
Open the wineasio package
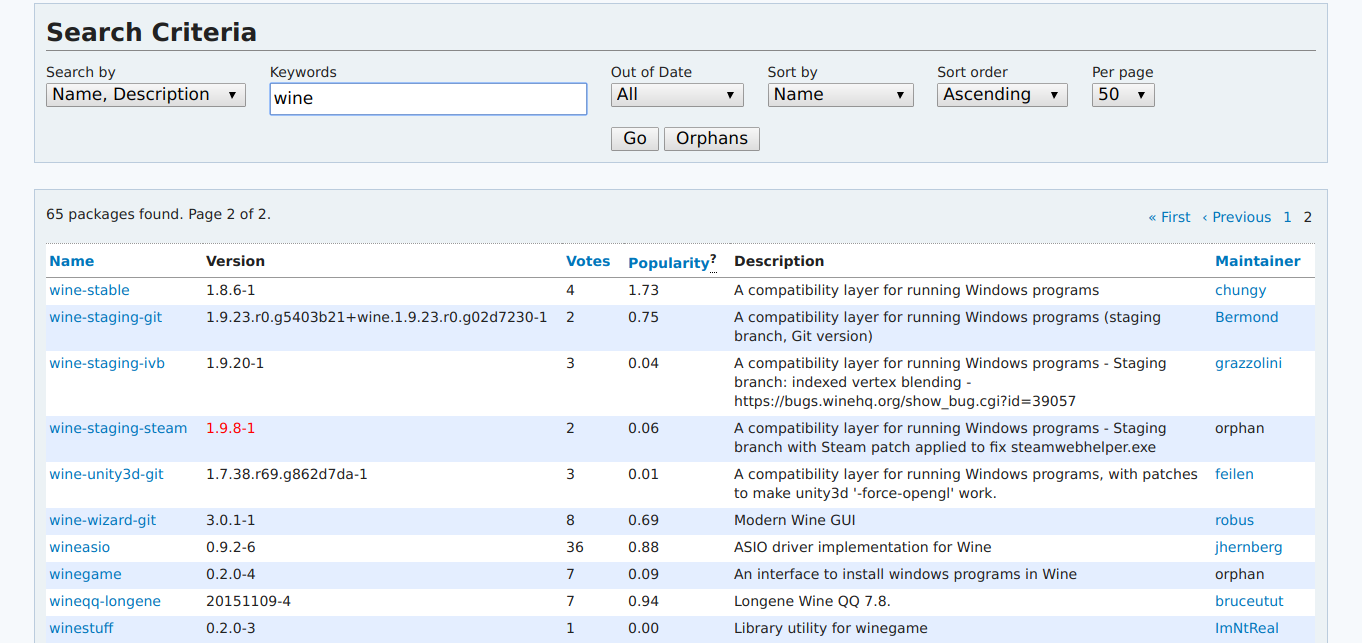80,547
